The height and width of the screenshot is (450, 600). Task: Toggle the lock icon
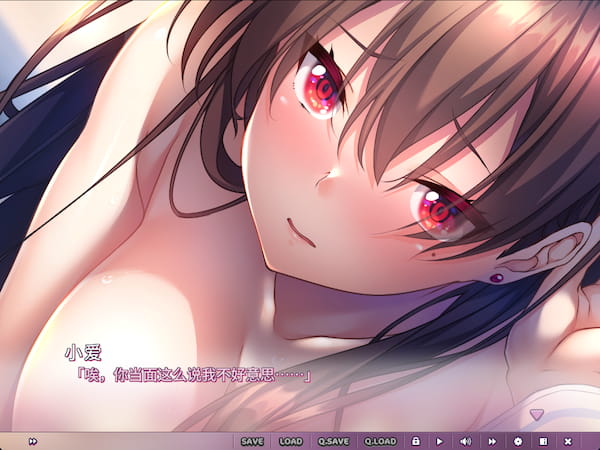point(416,441)
